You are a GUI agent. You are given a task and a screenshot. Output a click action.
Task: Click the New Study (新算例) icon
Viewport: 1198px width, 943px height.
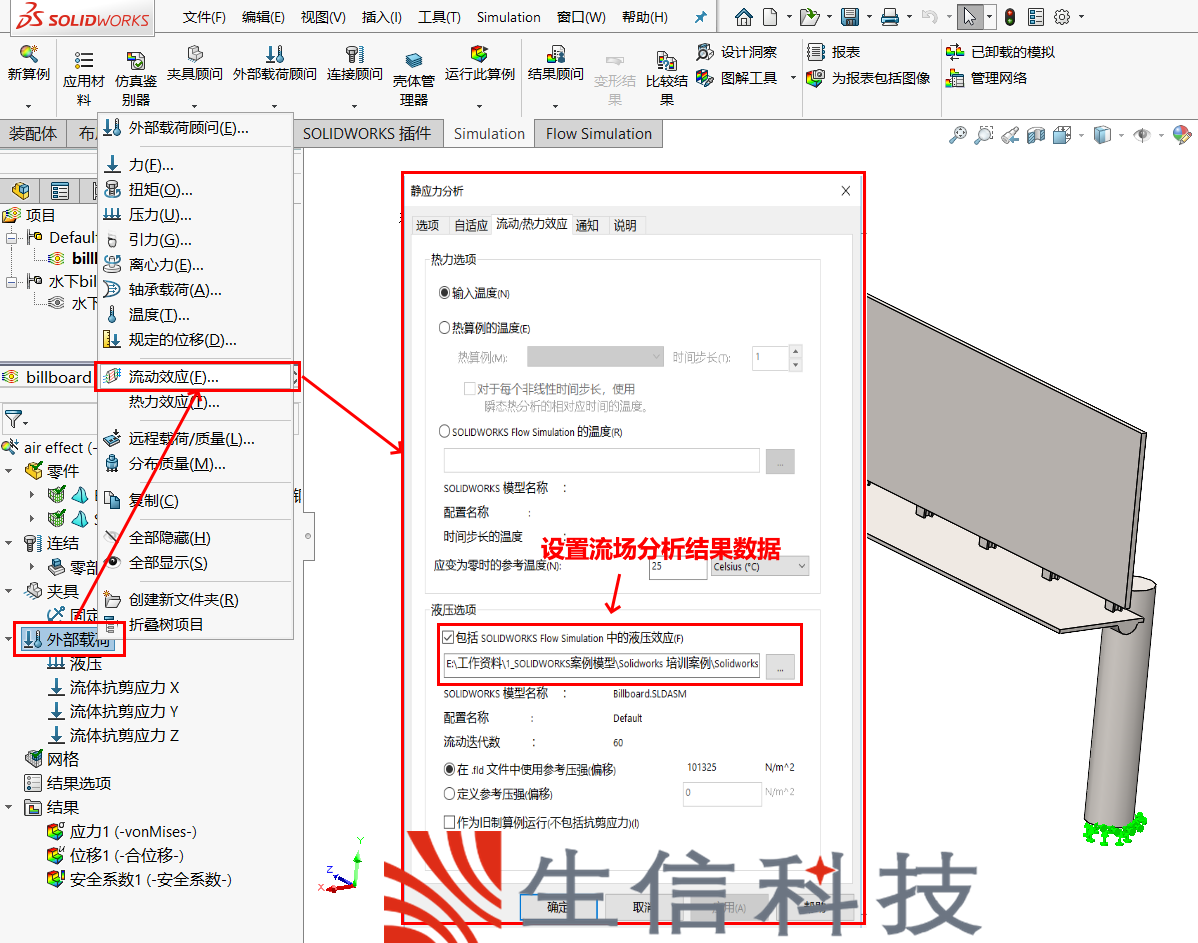coord(28,53)
